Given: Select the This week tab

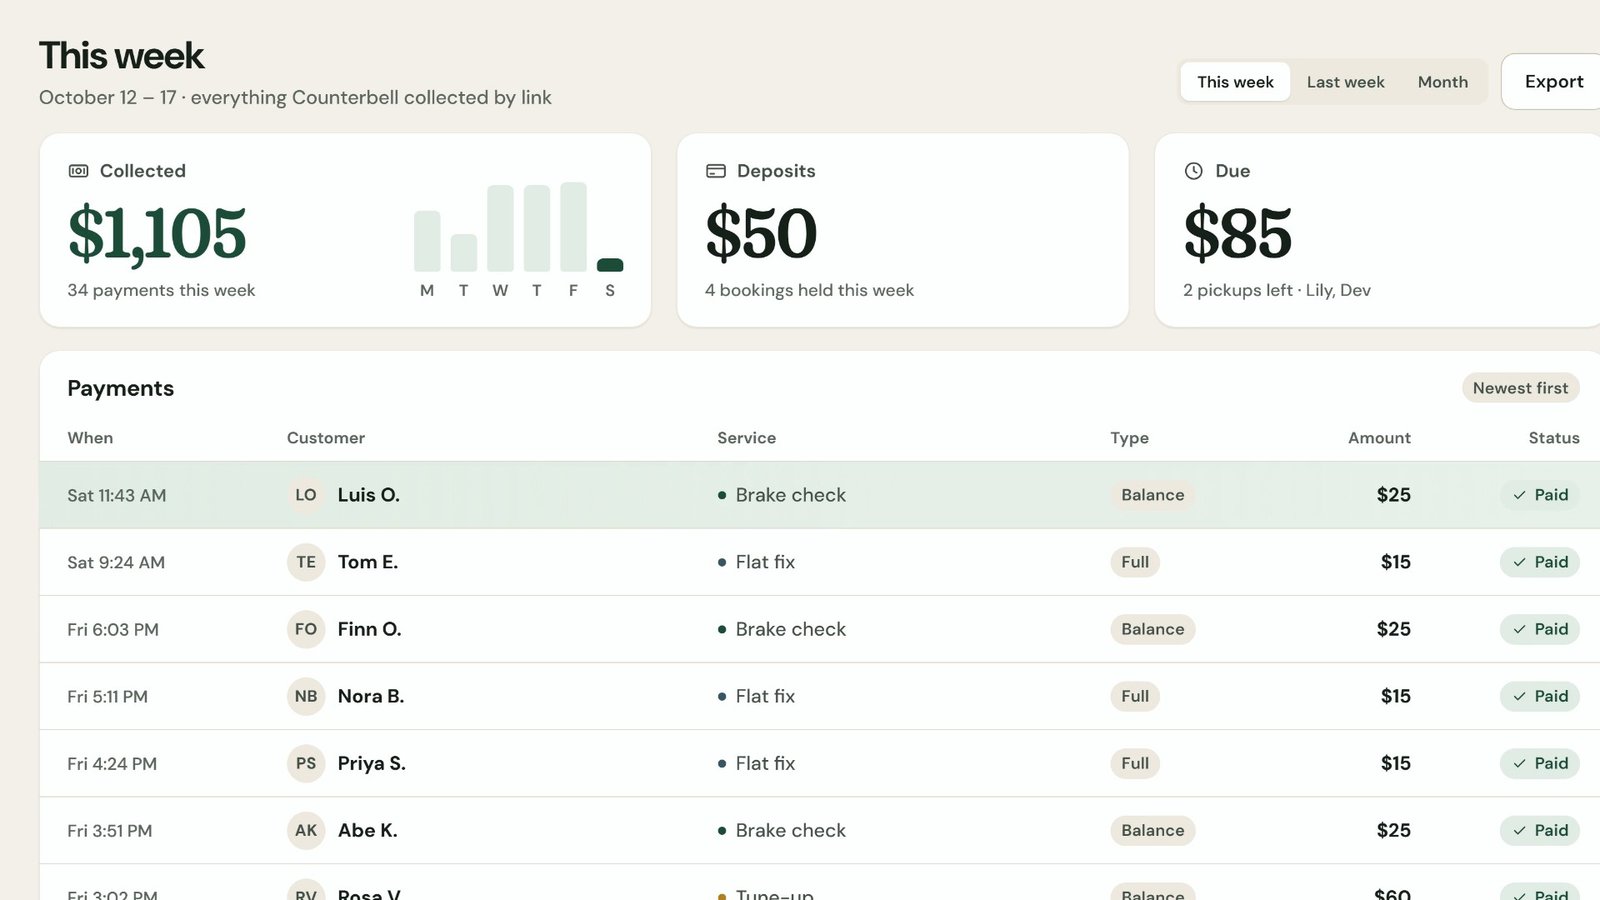Looking at the screenshot, I should pos(1235,82).
